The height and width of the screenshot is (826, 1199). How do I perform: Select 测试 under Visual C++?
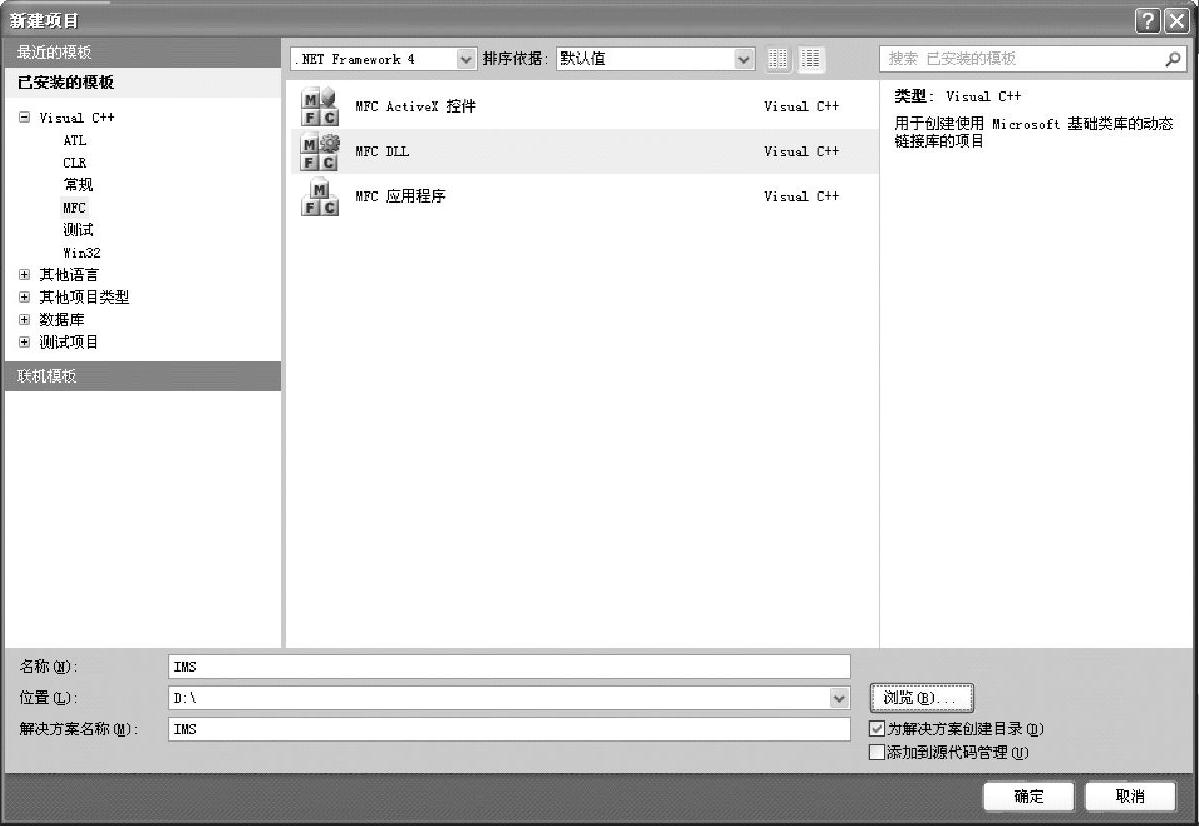(78, 229)
